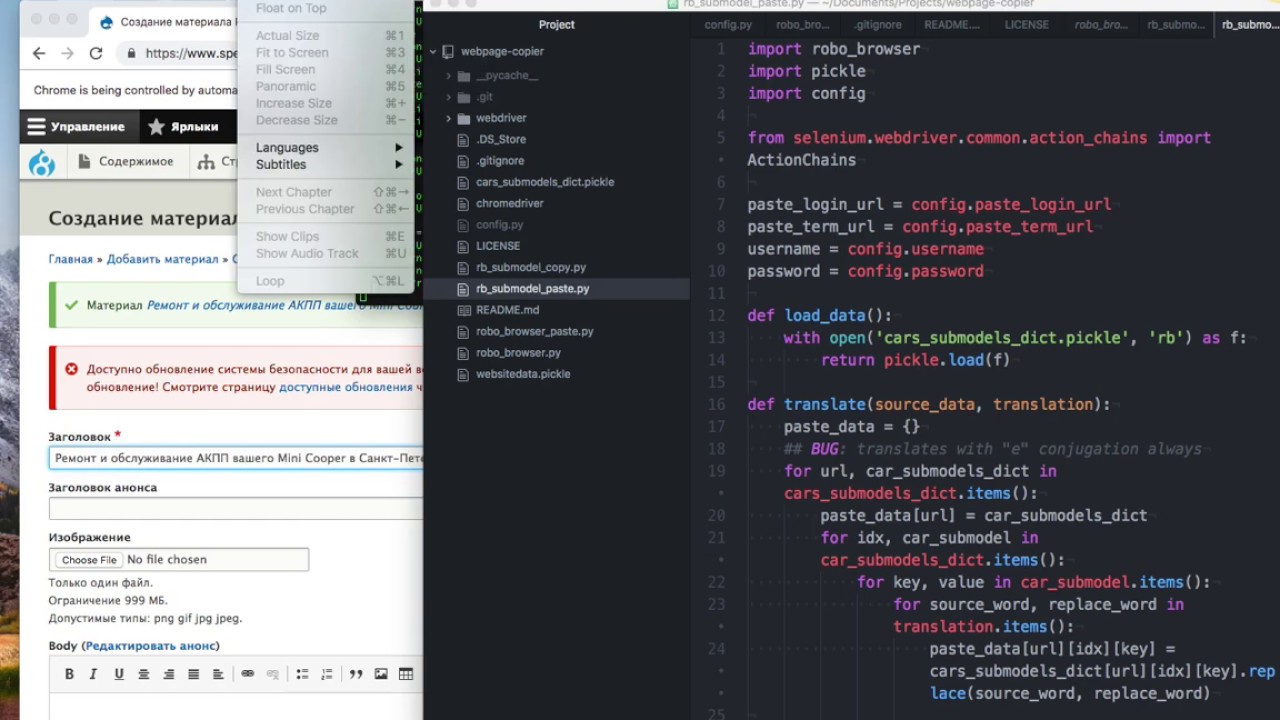1280x720 pixels.
Task: Open chromedriver file in the tree
Action: pos(510,203)
